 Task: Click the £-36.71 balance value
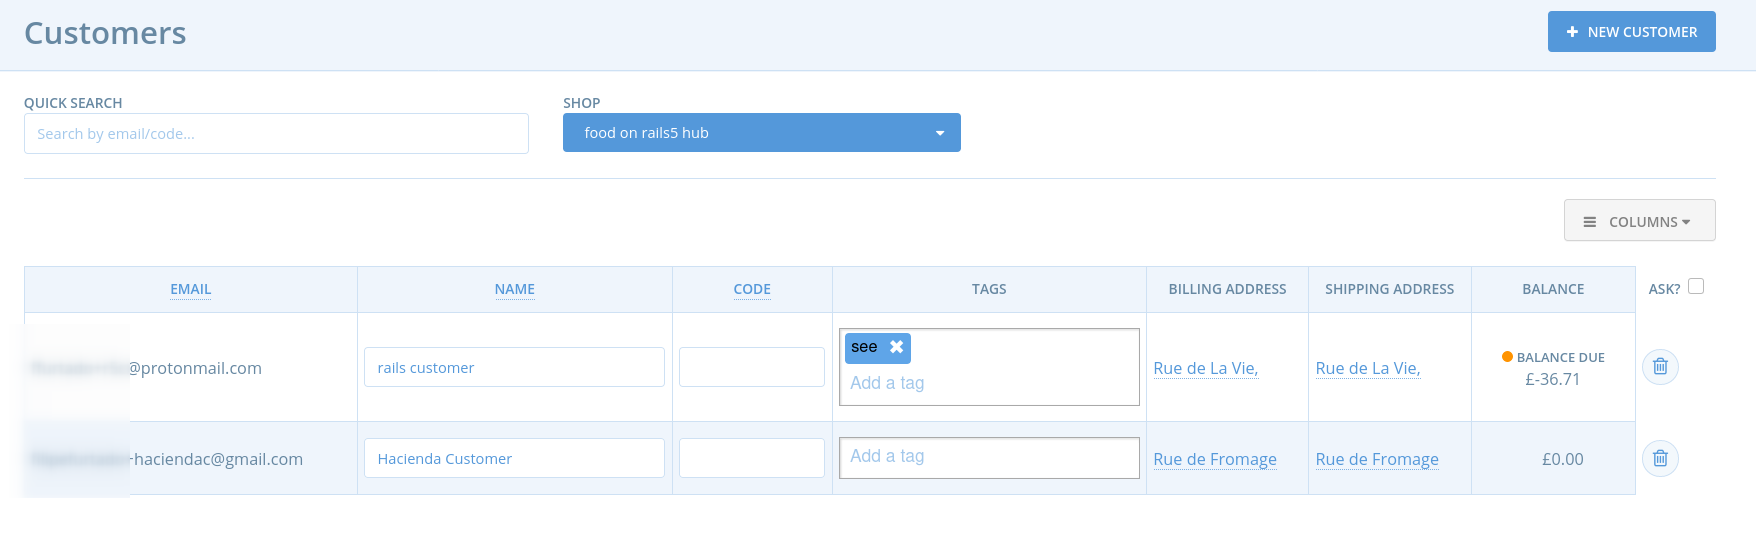[1553, 379]
